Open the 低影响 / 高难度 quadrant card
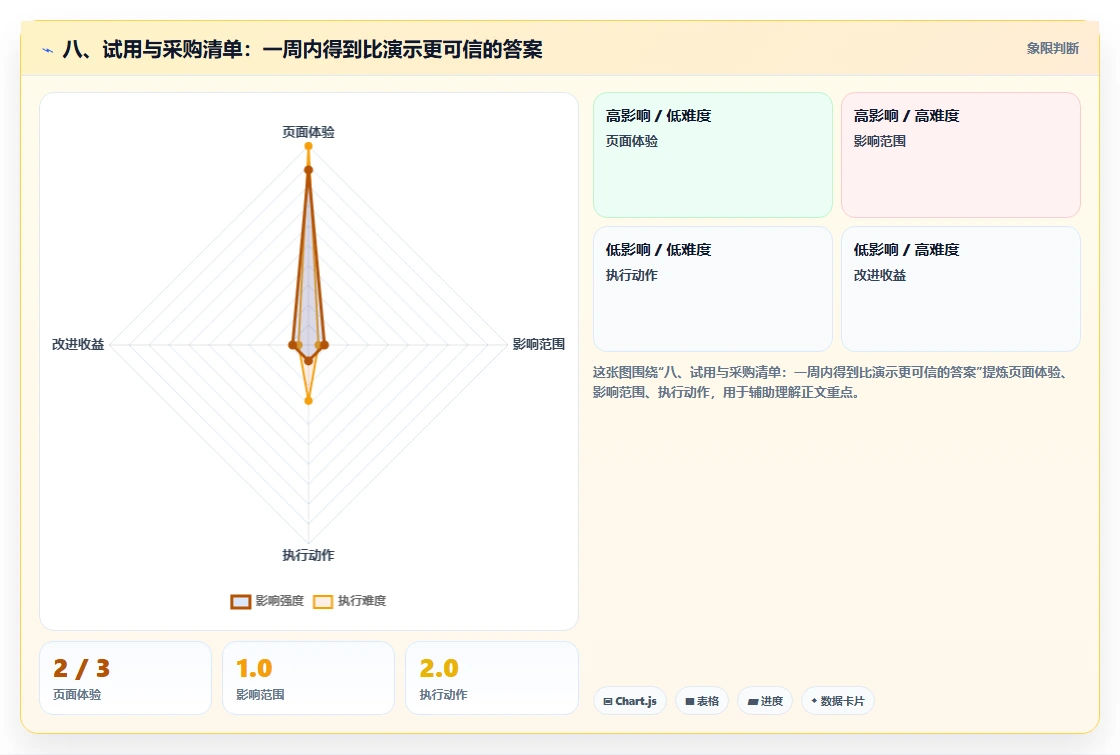Image resolution: width=1120 pixels, height=755 pixels. pyautogui.click(x=961, y=289)
